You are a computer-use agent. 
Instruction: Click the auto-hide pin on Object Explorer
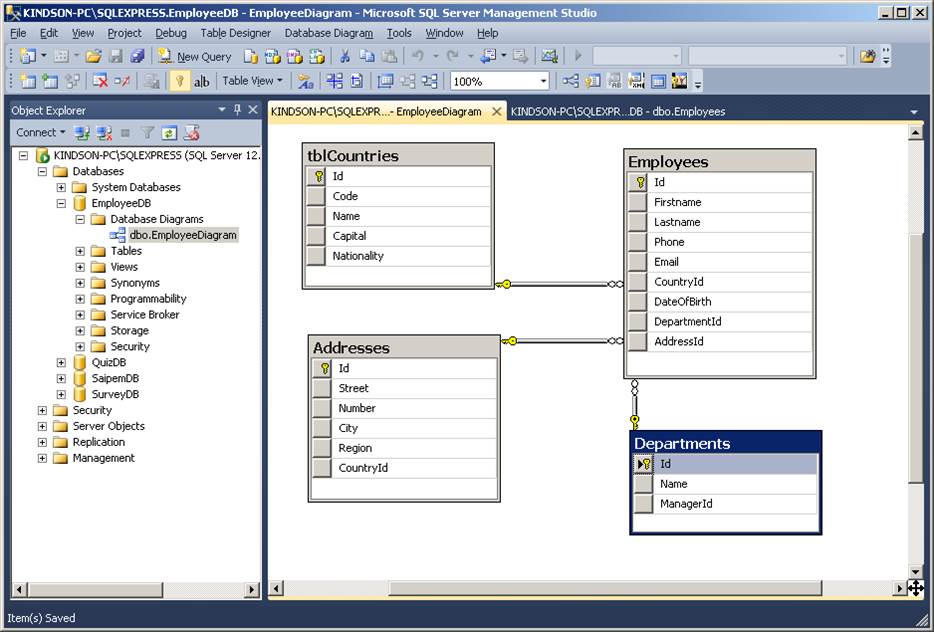(238, 110)
